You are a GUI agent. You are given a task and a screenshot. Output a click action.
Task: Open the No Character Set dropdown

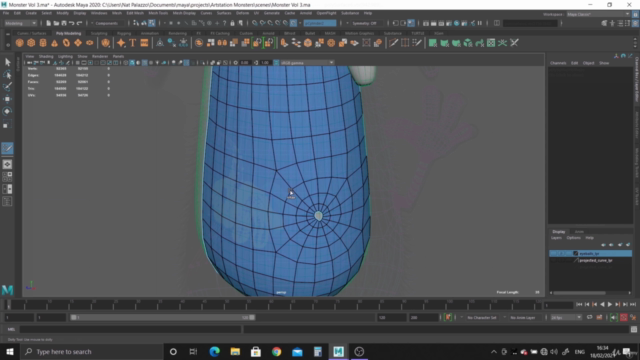482,317
